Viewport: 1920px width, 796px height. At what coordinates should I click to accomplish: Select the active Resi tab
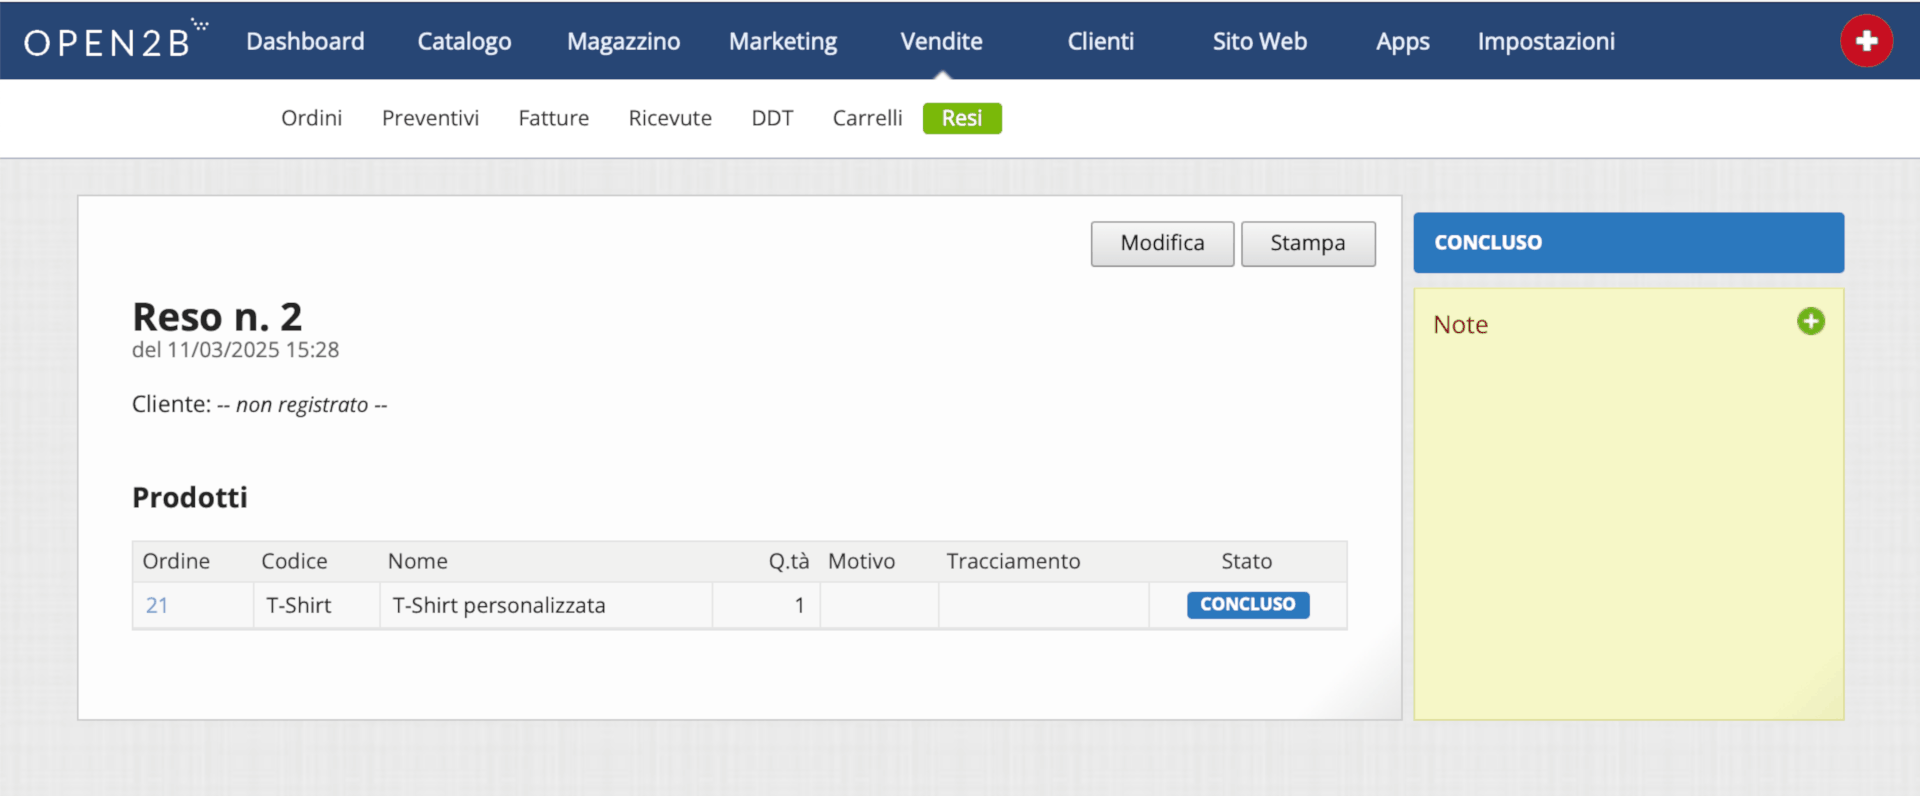(x=962, y=118)
